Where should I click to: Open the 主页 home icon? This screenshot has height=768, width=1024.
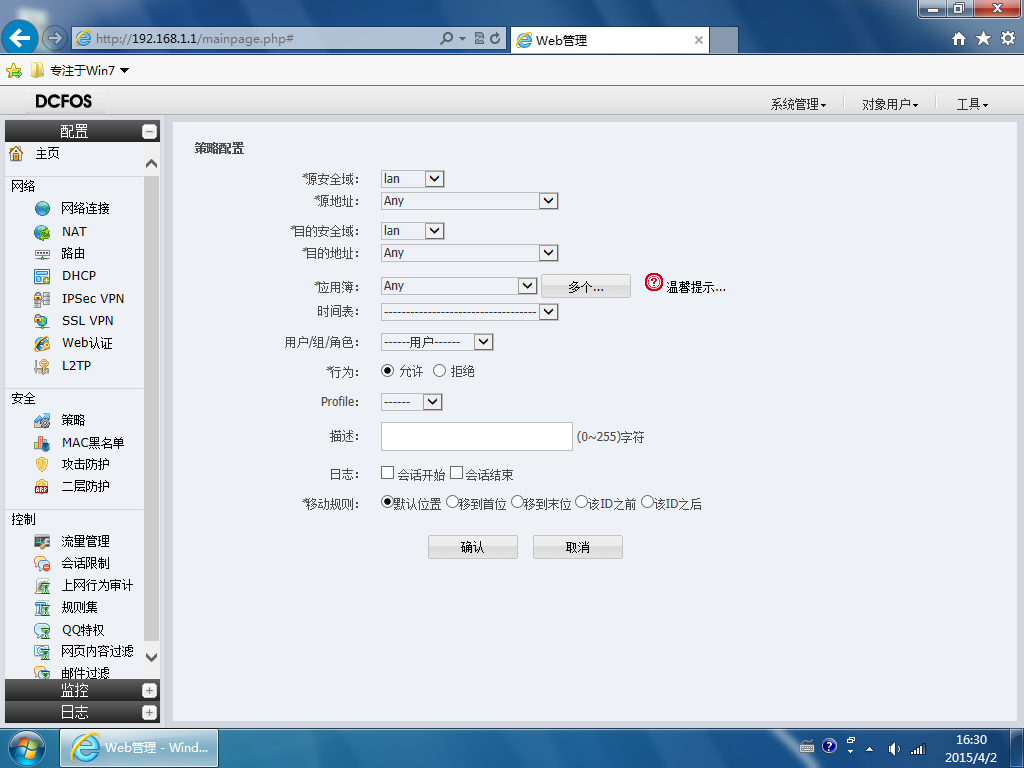pyautogui.click(x=16, y=153)
